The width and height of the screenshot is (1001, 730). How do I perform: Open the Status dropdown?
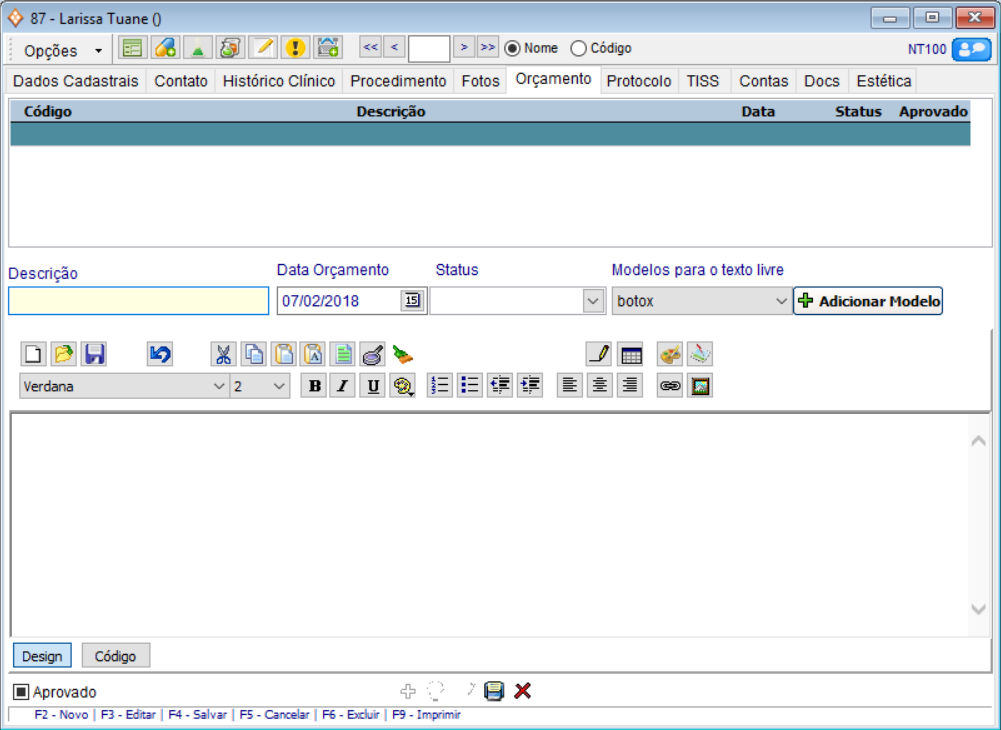click(593, 301)
